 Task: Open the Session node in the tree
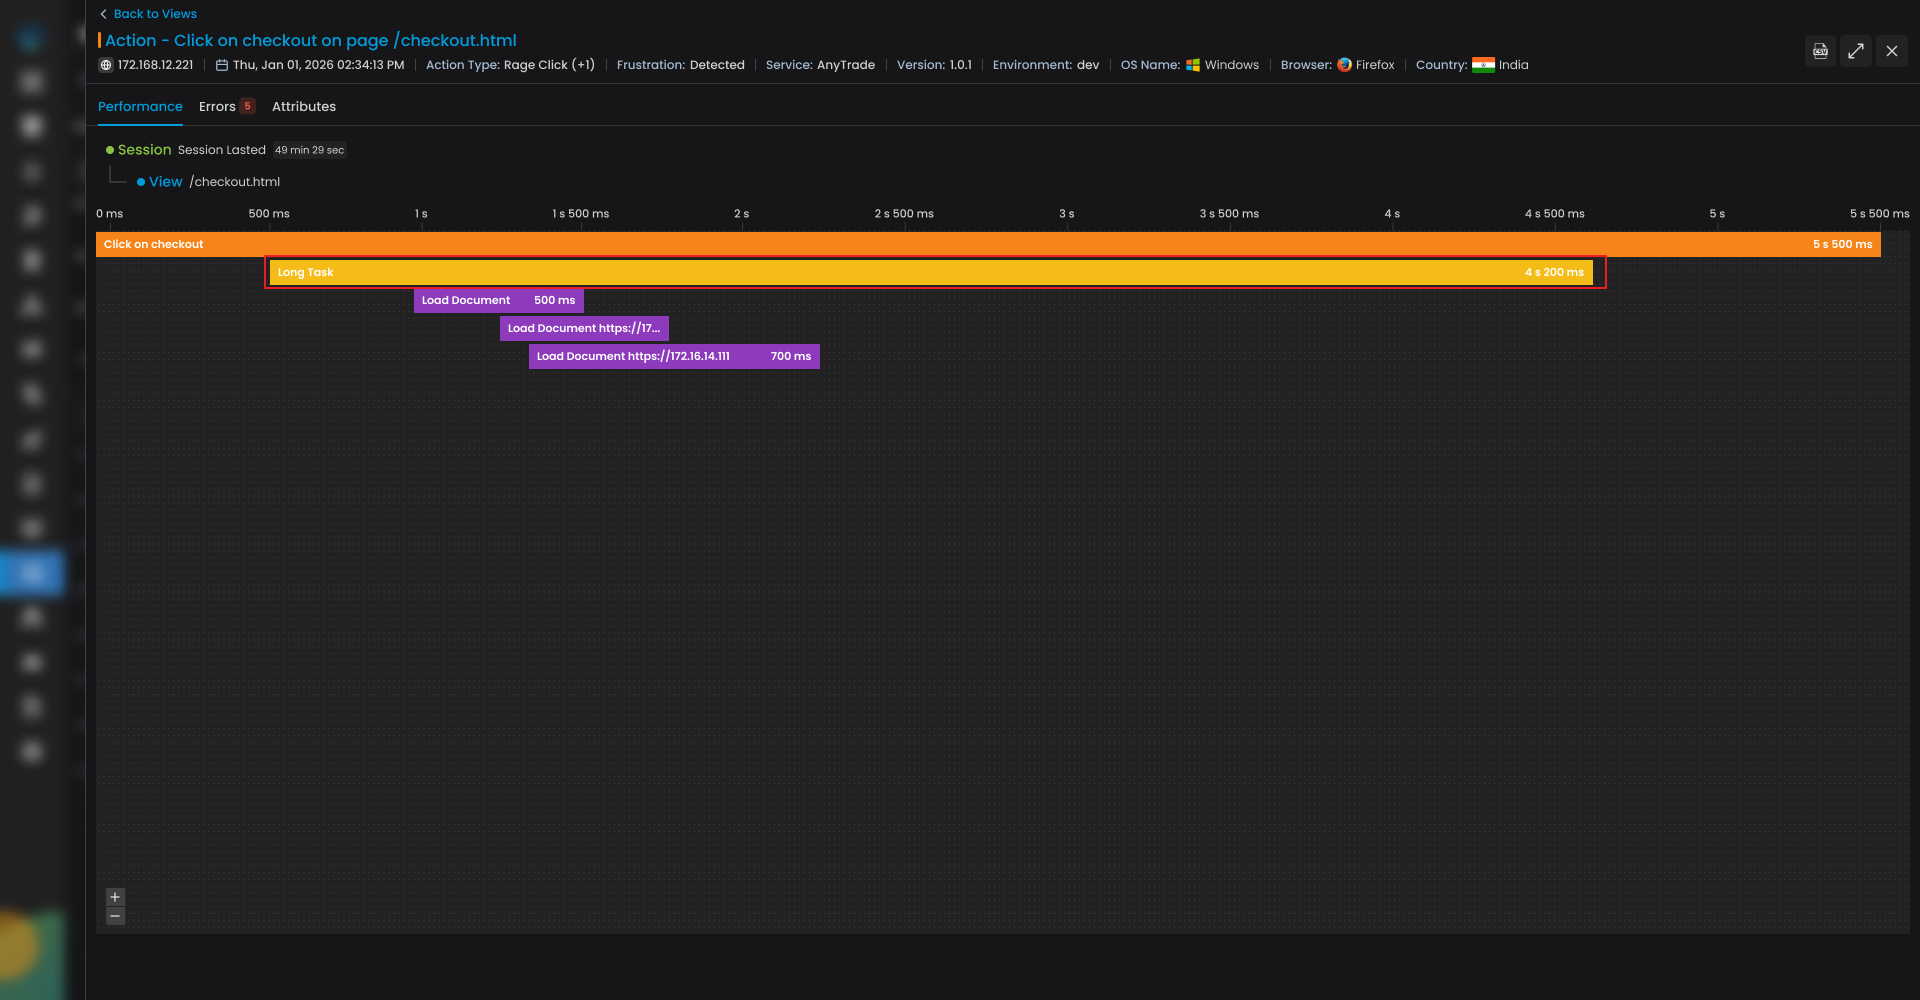144,150
